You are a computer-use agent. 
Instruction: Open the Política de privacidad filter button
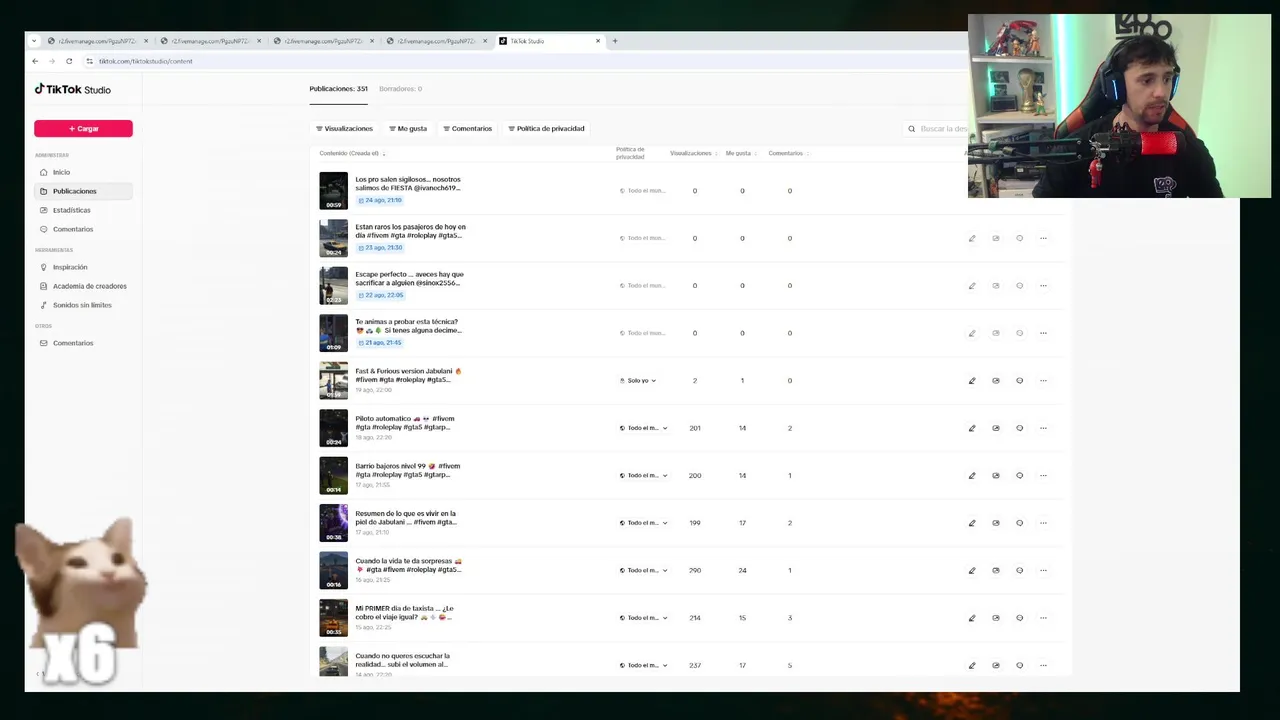coord(546,129)
